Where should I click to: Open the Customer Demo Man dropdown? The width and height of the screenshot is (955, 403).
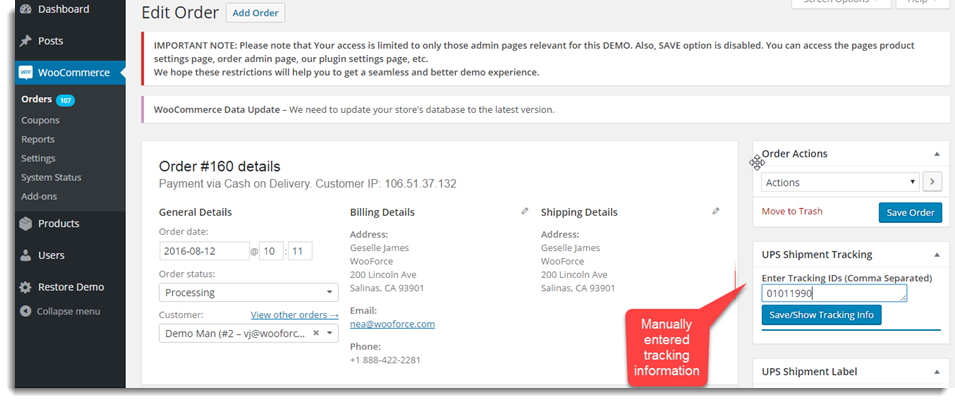tap(248, 333)
